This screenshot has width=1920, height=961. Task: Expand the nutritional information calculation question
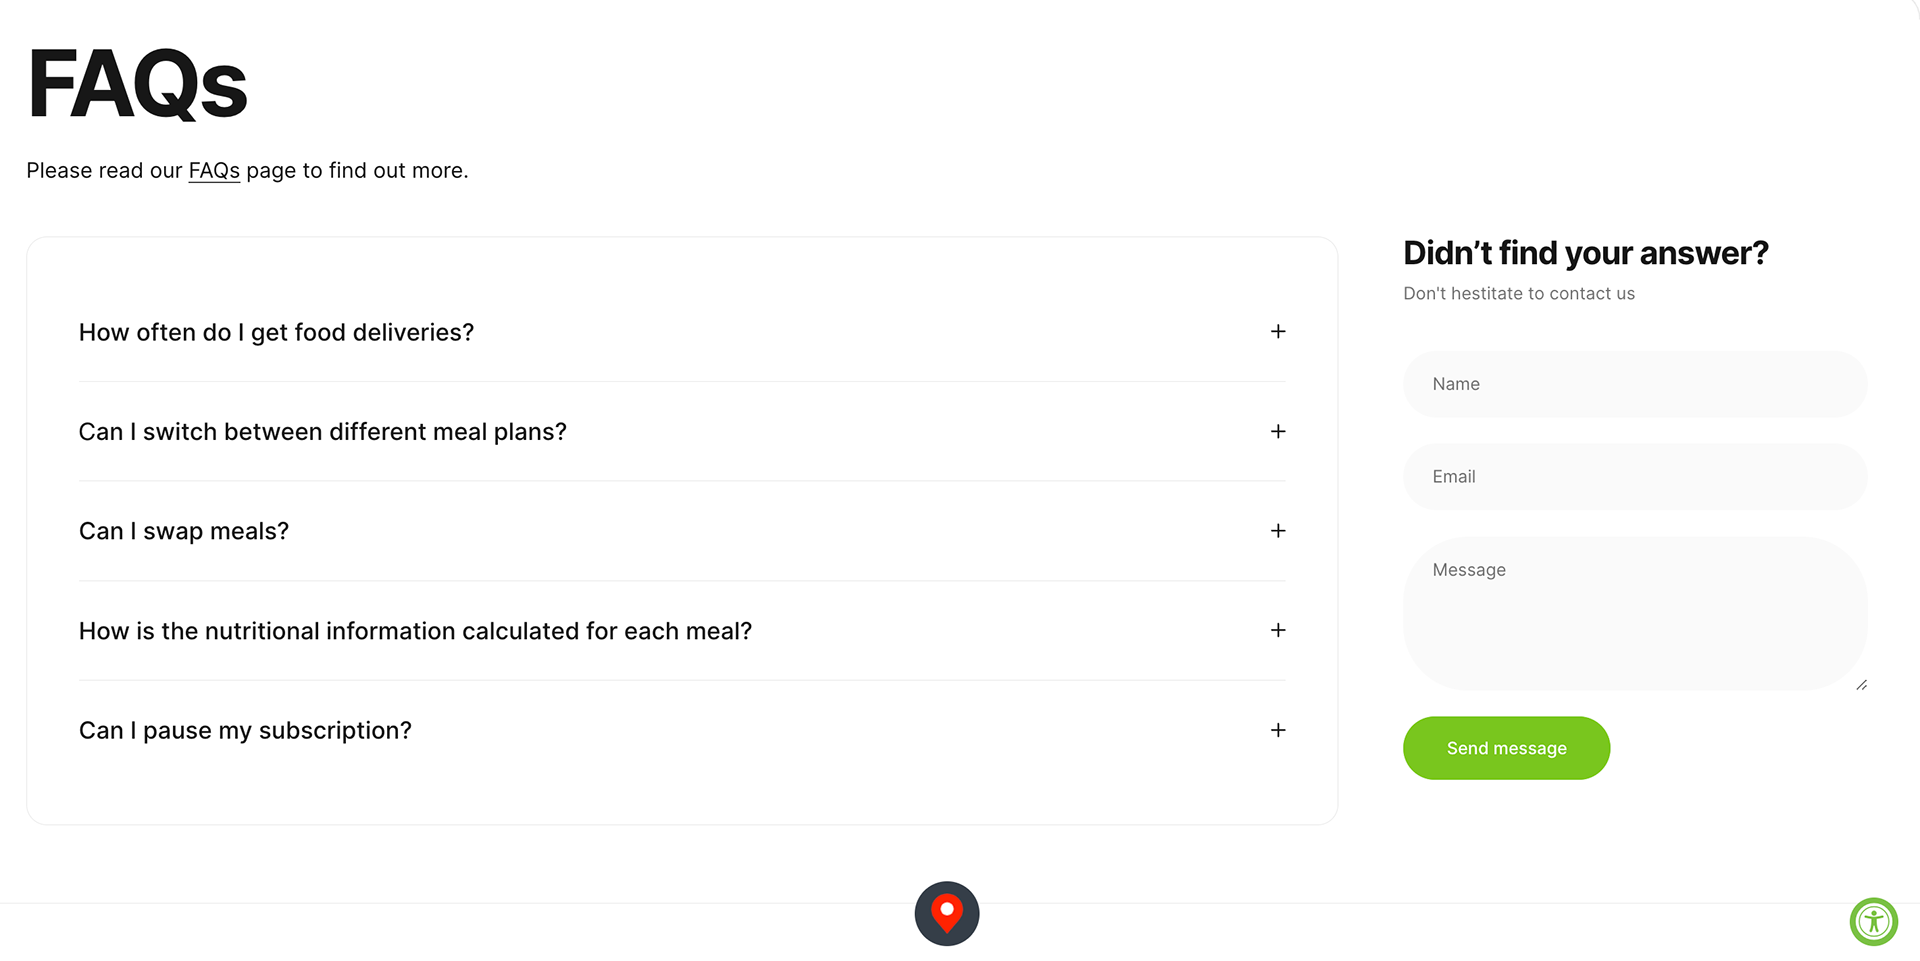click(682, 631)
